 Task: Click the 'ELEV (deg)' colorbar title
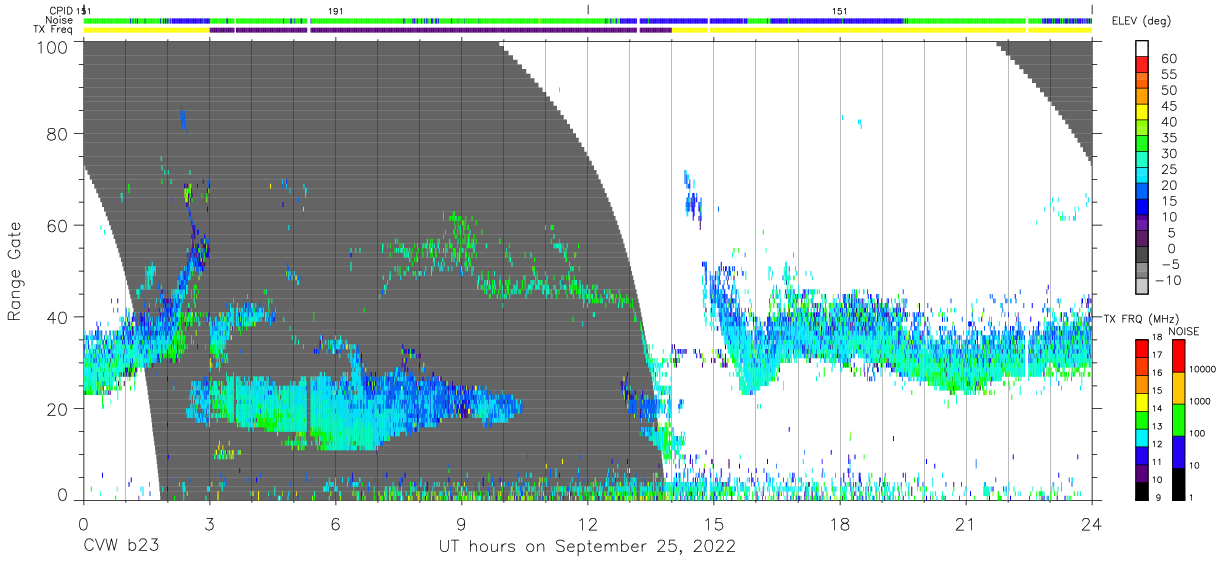point(1142,21)
